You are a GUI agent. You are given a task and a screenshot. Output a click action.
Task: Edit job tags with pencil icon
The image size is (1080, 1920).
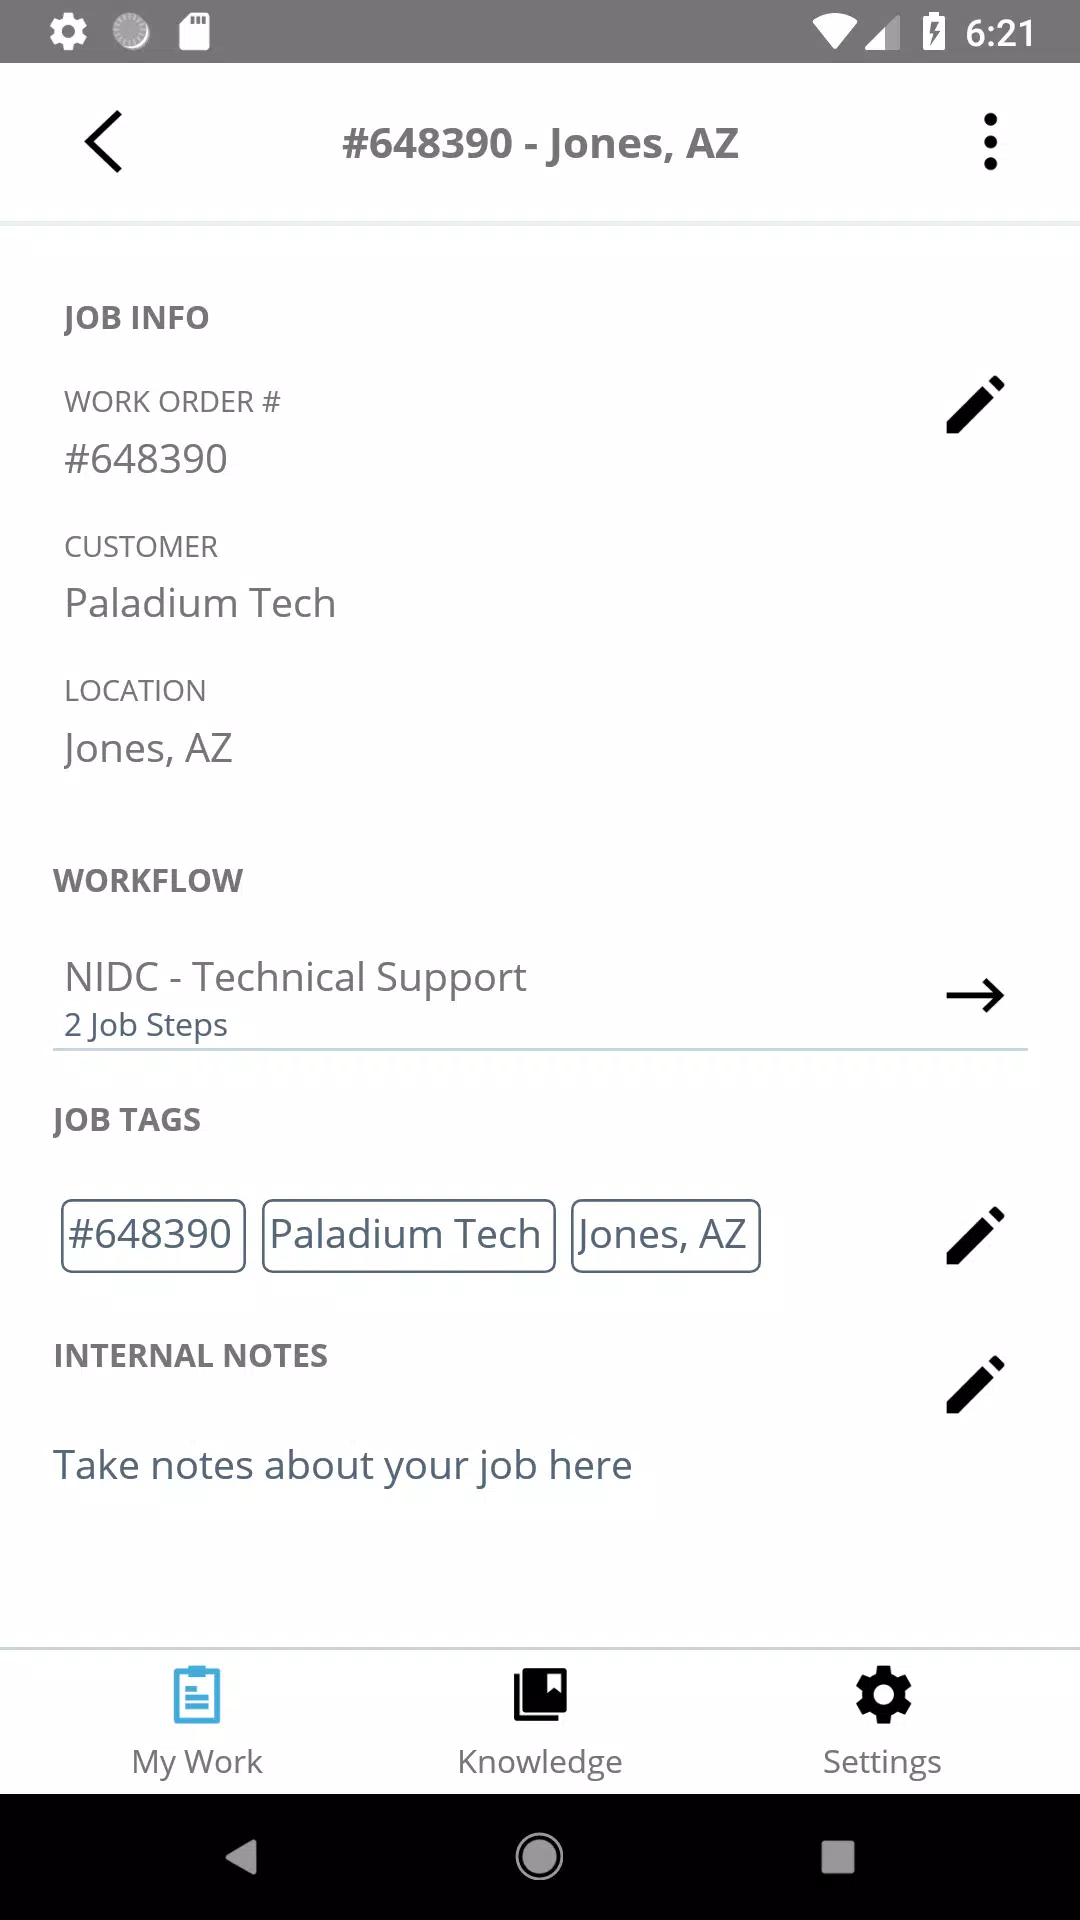975,1236
